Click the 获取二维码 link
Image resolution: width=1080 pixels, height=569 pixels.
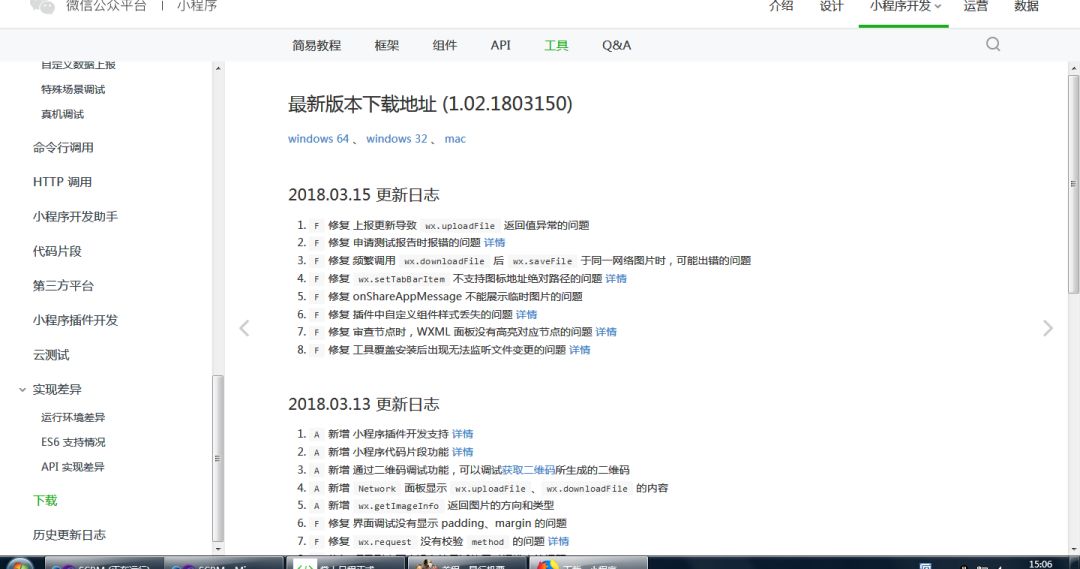(528, 470)
